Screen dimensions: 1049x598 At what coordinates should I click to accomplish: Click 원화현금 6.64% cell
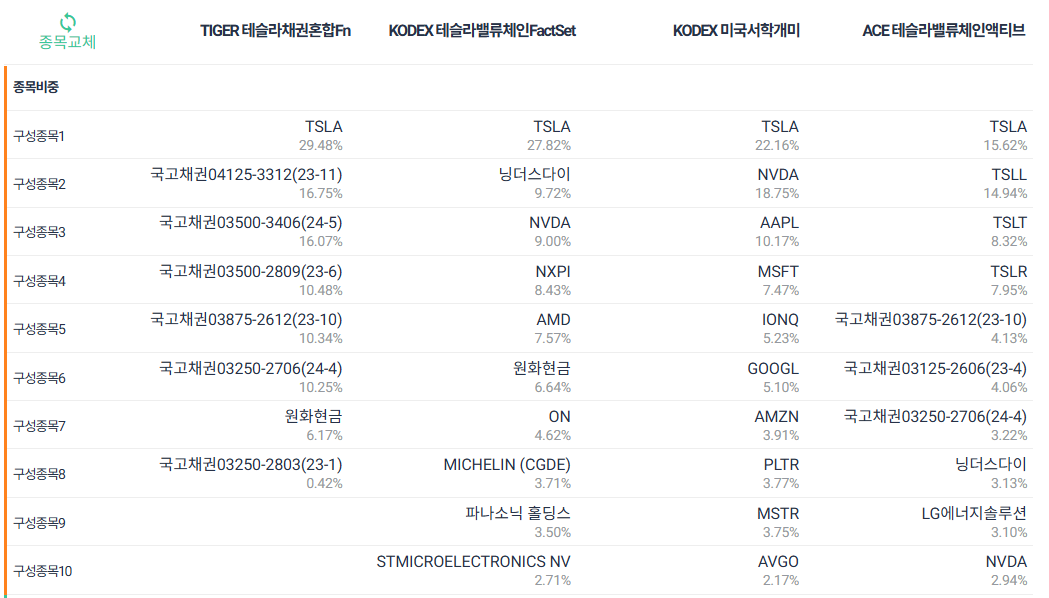[x=542, y=377]
